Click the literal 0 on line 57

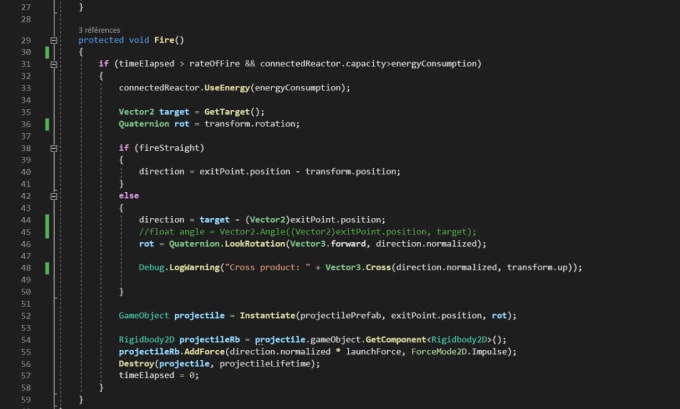192,375
